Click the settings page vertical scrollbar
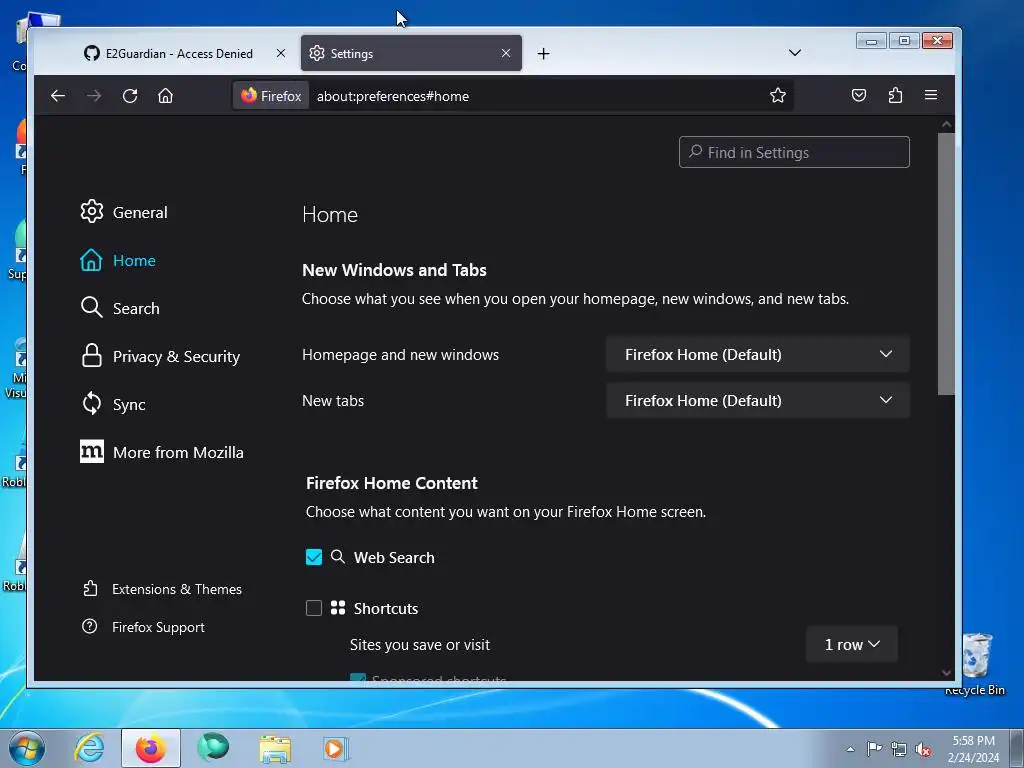The height and width of the screenshot is (768, 1024). [946, 264]
